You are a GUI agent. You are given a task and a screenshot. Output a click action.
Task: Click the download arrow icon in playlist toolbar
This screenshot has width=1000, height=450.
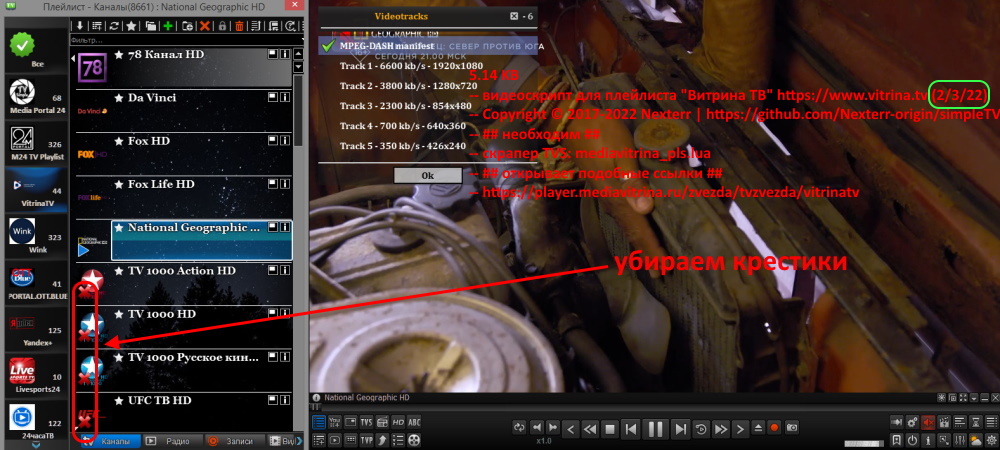[x=80, y=25]
